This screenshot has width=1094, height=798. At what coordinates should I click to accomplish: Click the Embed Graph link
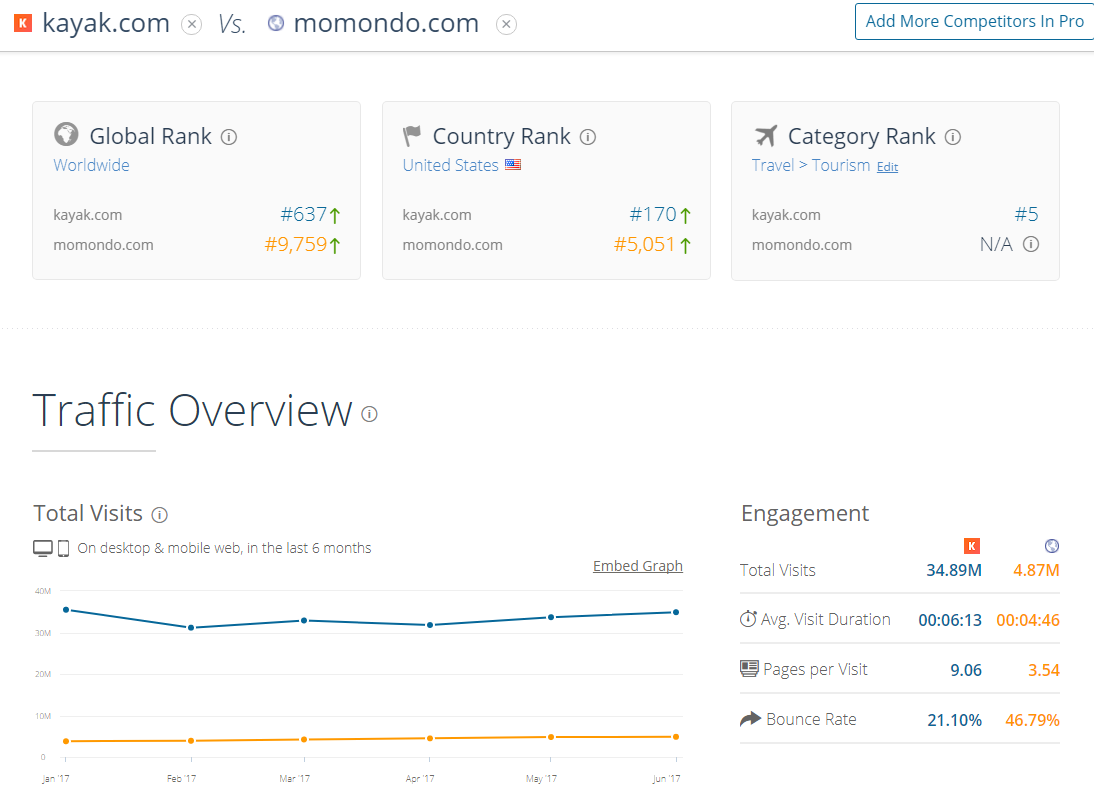tap(638, 566)
